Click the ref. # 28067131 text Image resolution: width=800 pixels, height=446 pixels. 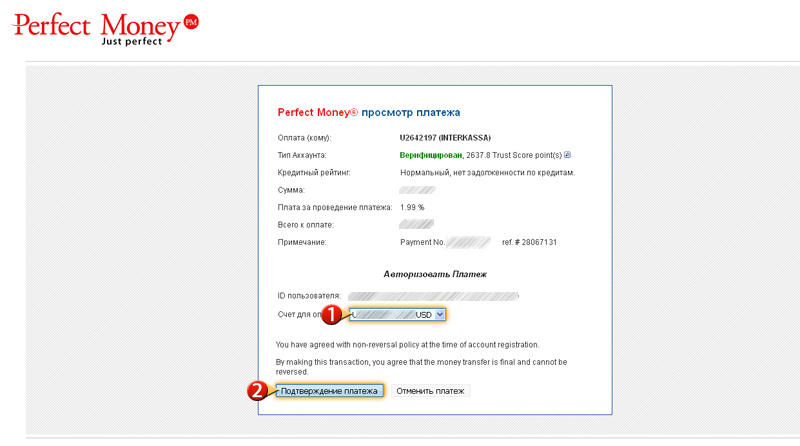[x=529, y=242]
